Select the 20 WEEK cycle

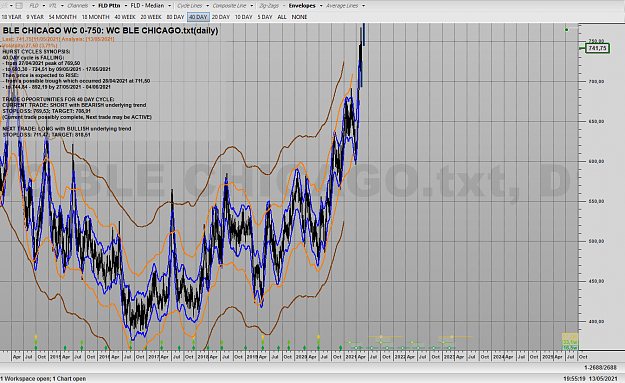tap(151, 17)
